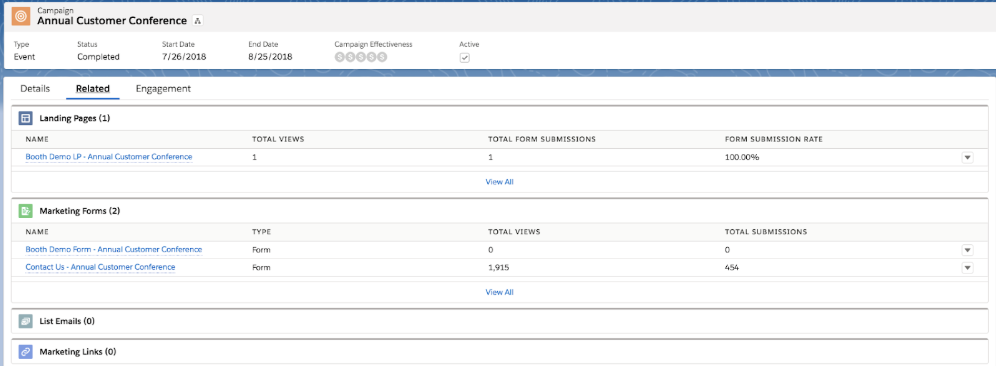Click the 454 total submissions cell
Screen dimensions: 998x370
click(x=732, y=268)
